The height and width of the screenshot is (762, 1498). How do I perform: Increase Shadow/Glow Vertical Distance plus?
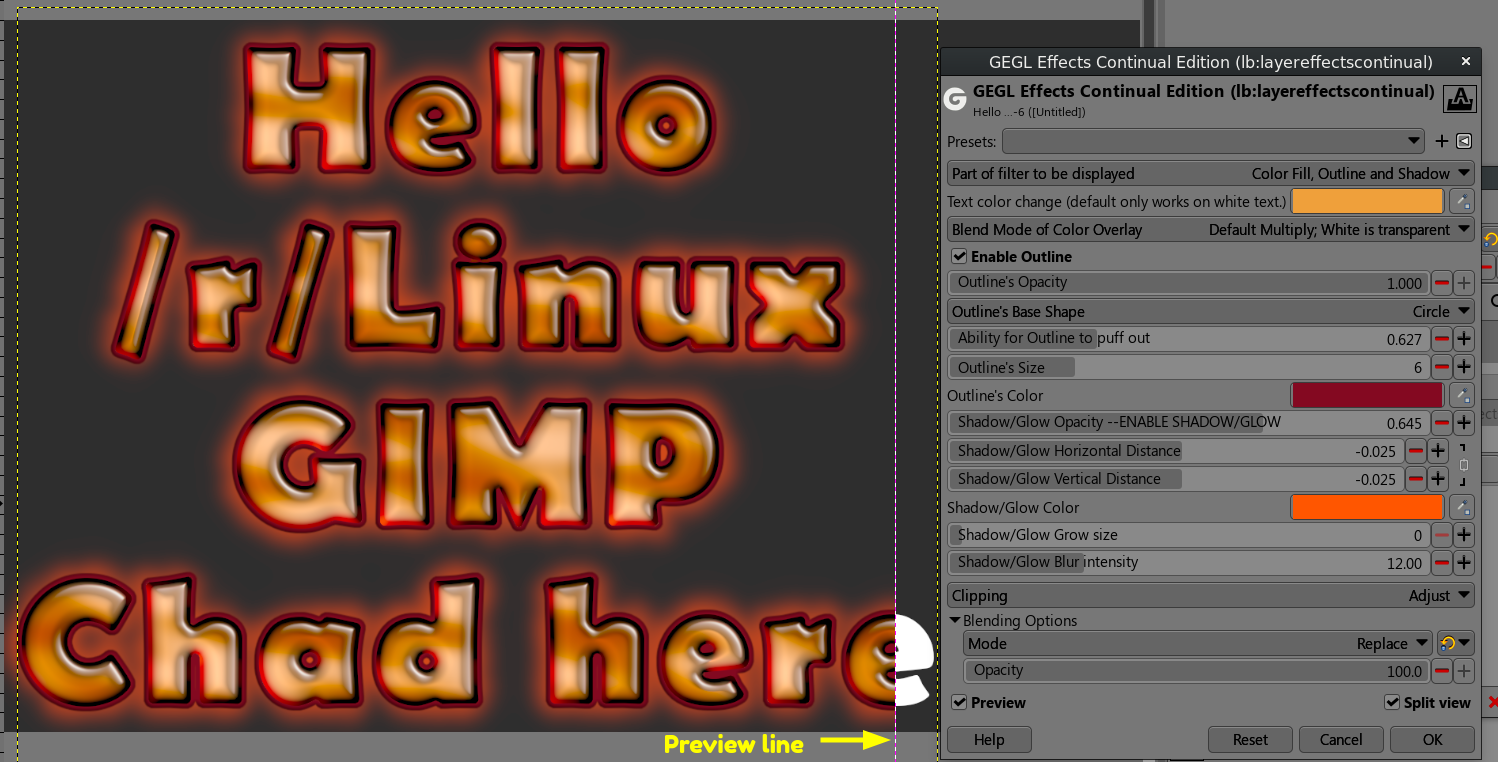[x=1438, y=479]
